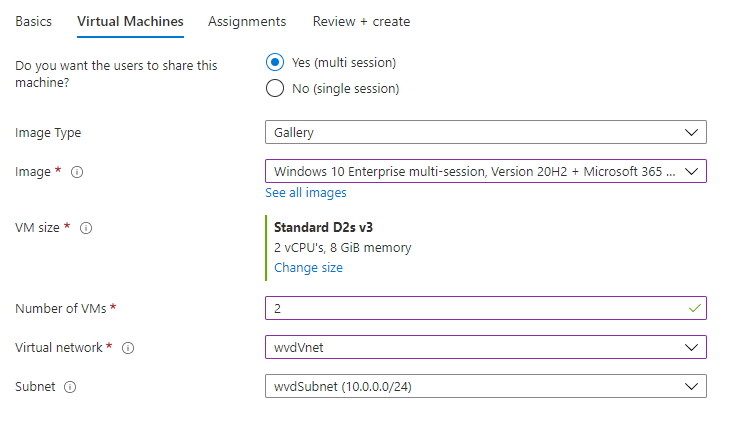Click the info icon next to Subnet

click(70, 387)
